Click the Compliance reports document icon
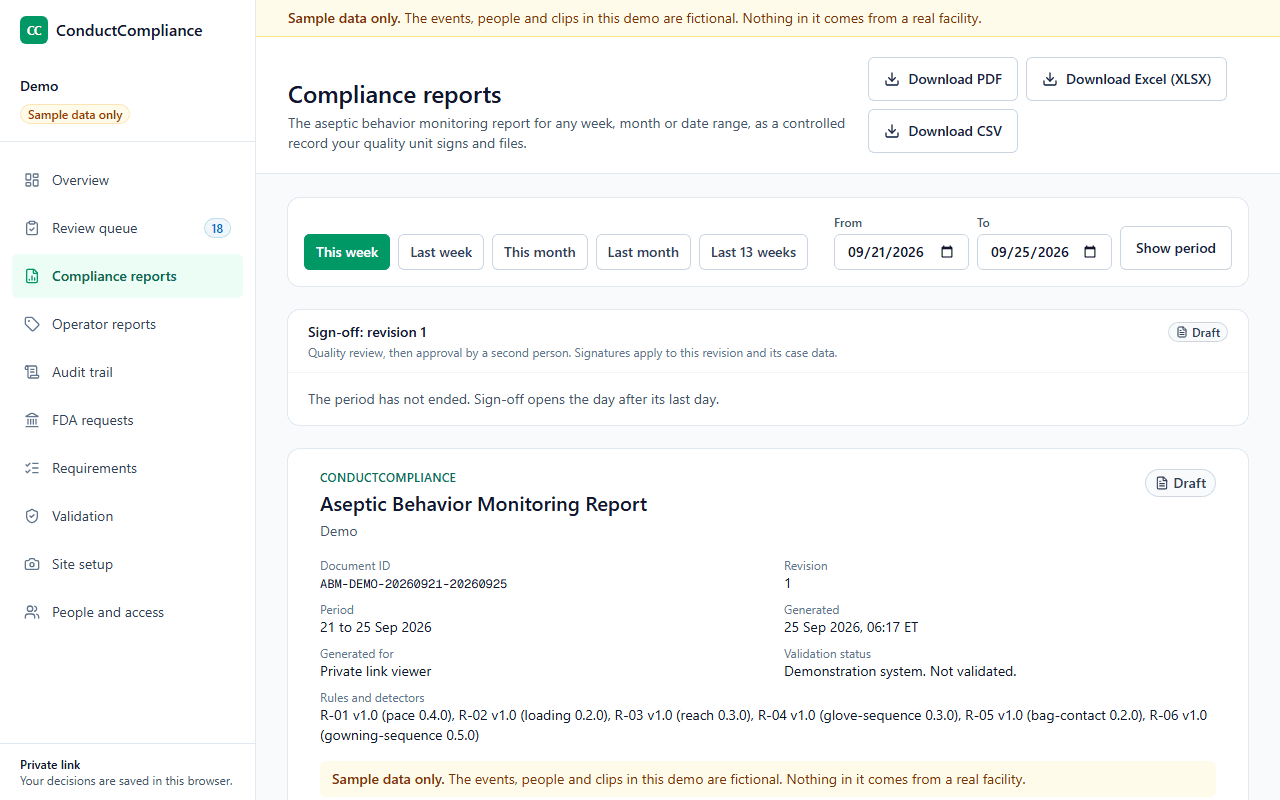The height and width of the screenshot is (800, 1280). (x=32, y=276)
